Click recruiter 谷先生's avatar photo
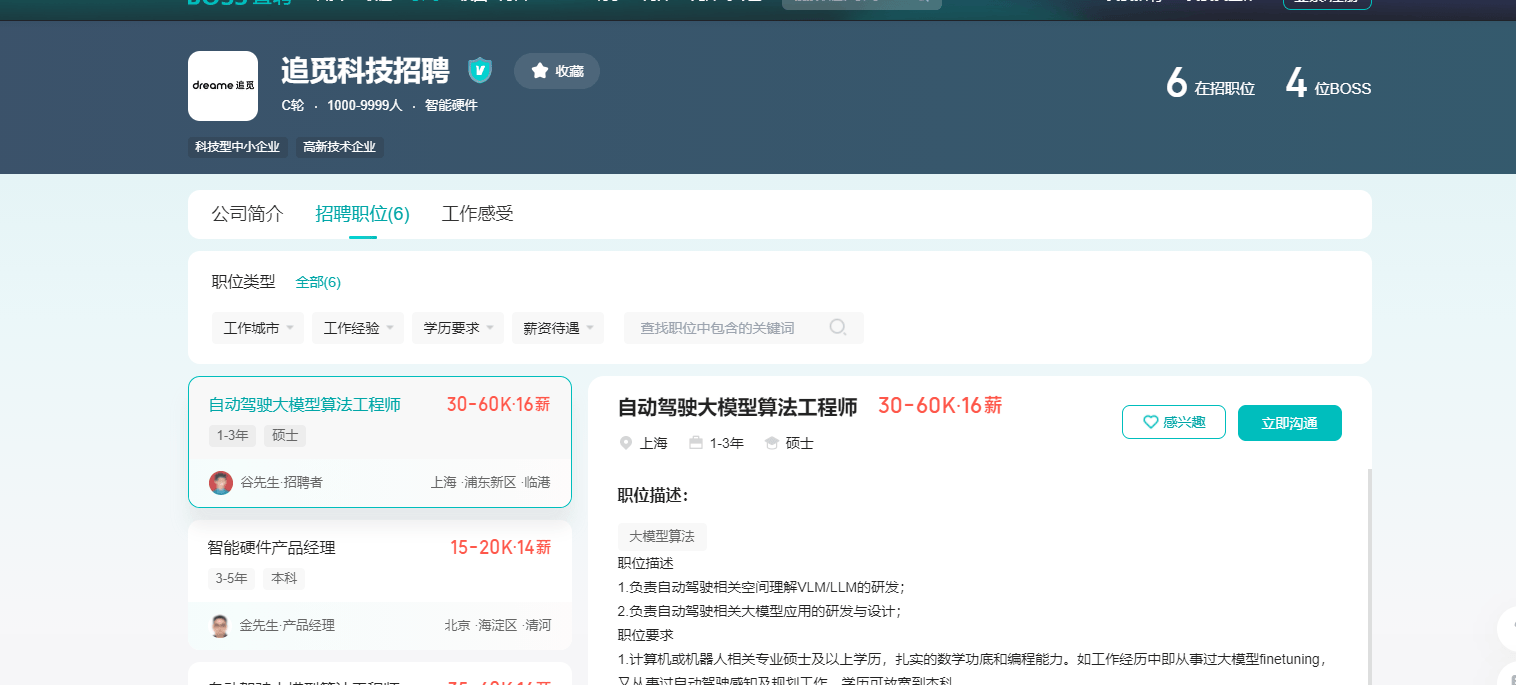Image resolution: width=1516 pixels, height=685 pixels. click(x=220, y=482)
